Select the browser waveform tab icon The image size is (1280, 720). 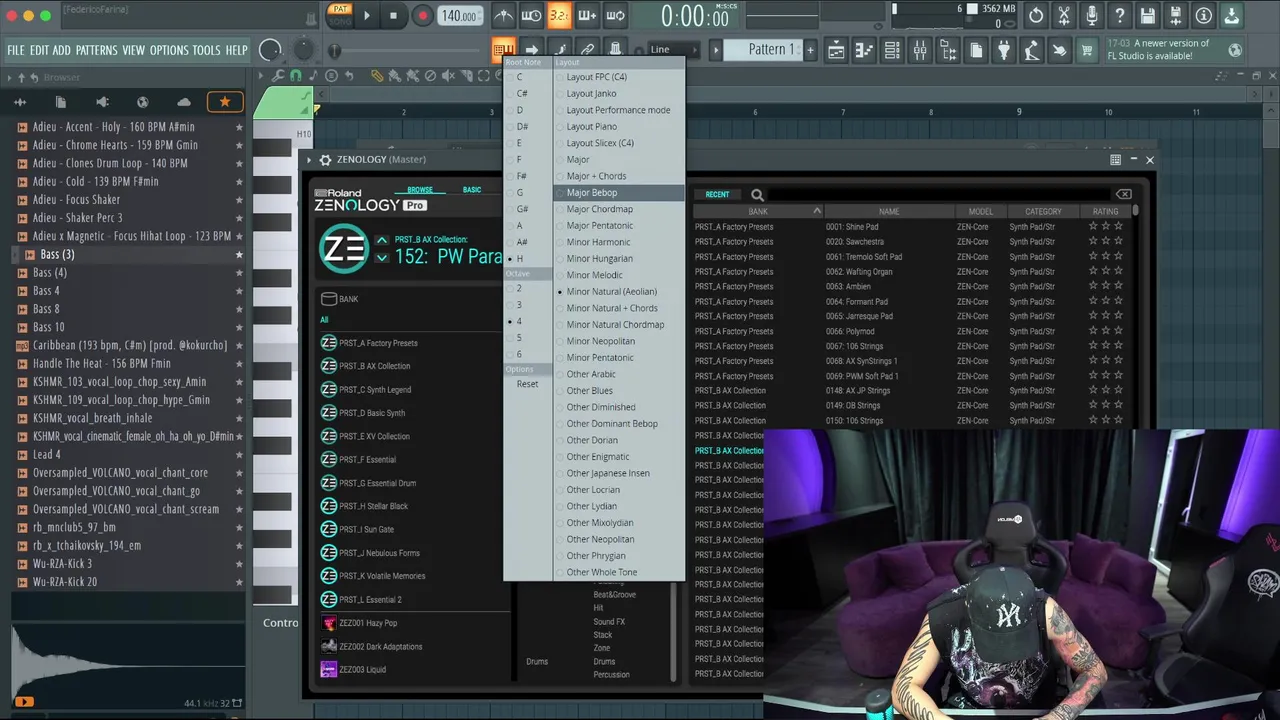coord(19,102)
